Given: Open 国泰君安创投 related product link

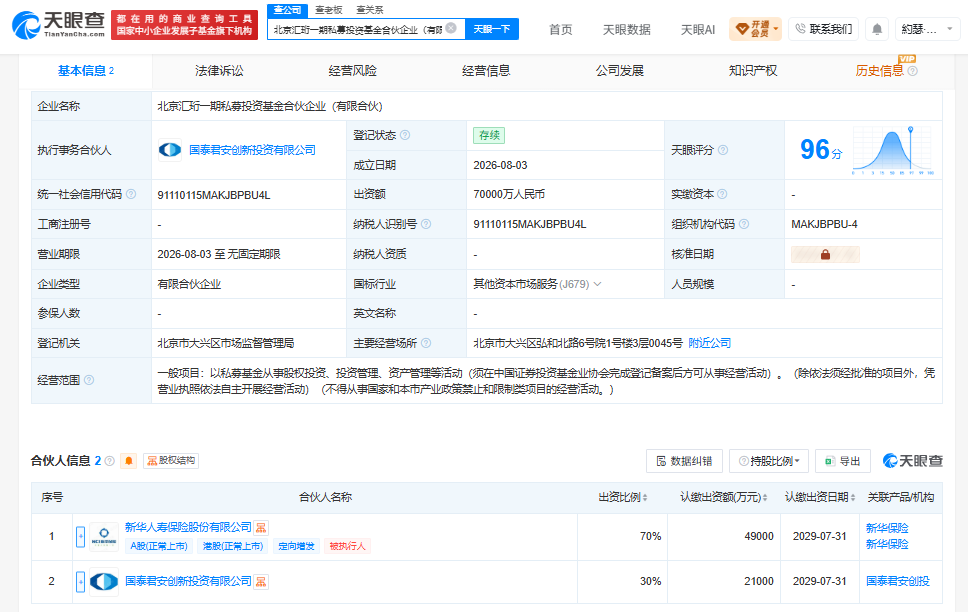Looking at the screenshot, I should point(898,581).
